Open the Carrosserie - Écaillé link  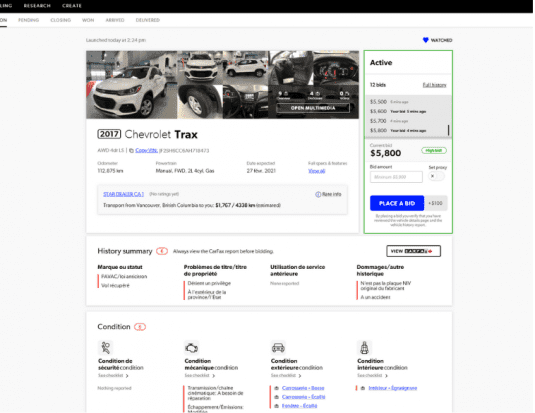(304, 397)
